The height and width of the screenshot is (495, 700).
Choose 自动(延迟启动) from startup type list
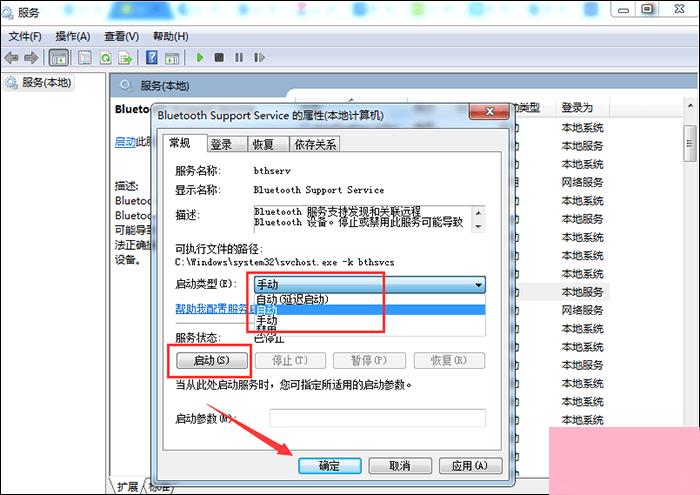(370, 299)
